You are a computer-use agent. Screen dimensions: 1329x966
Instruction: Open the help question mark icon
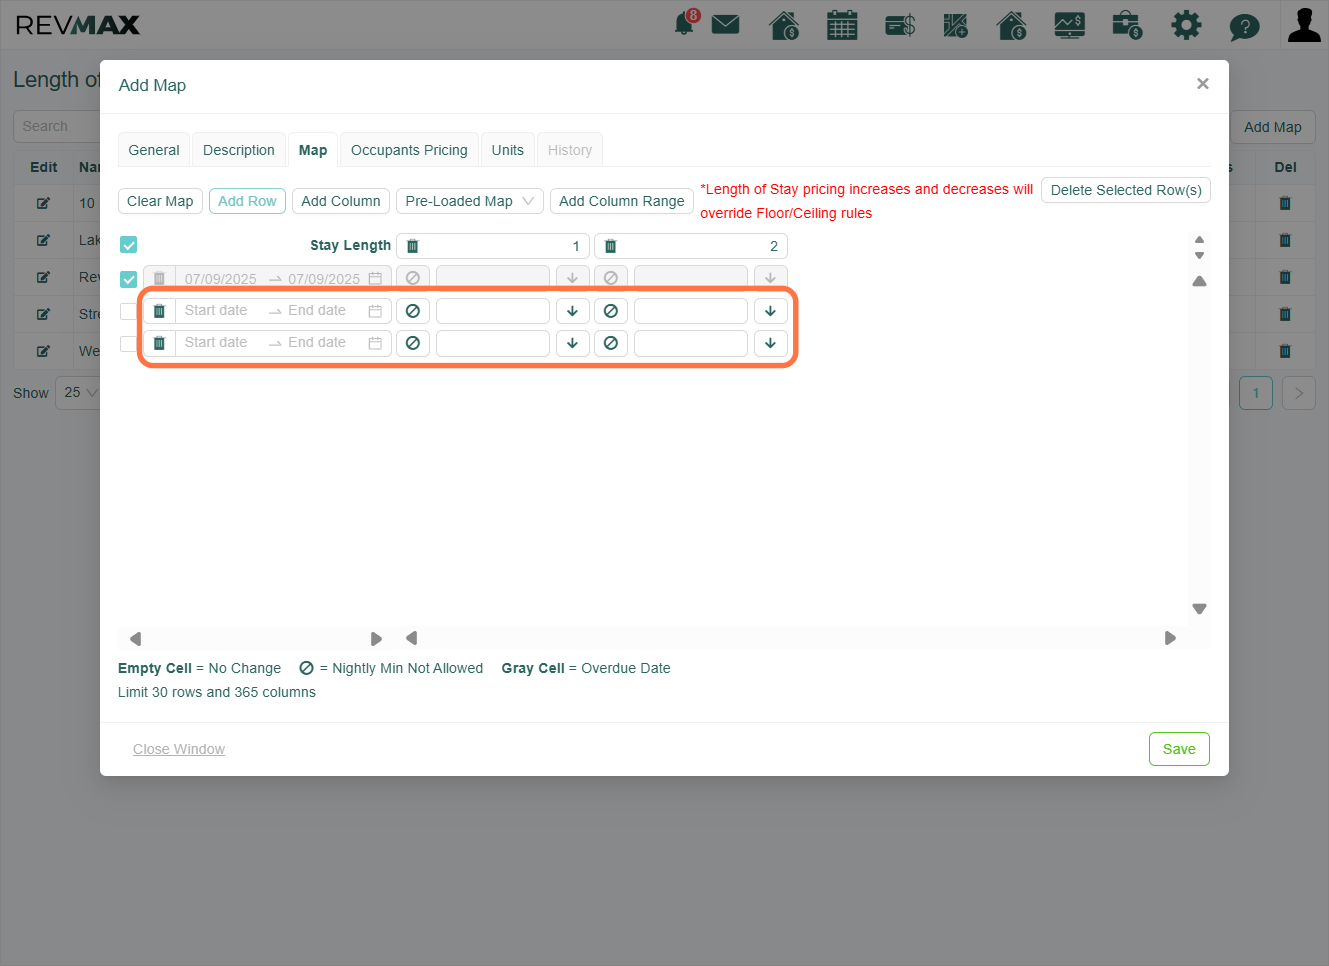point(1244,26)
